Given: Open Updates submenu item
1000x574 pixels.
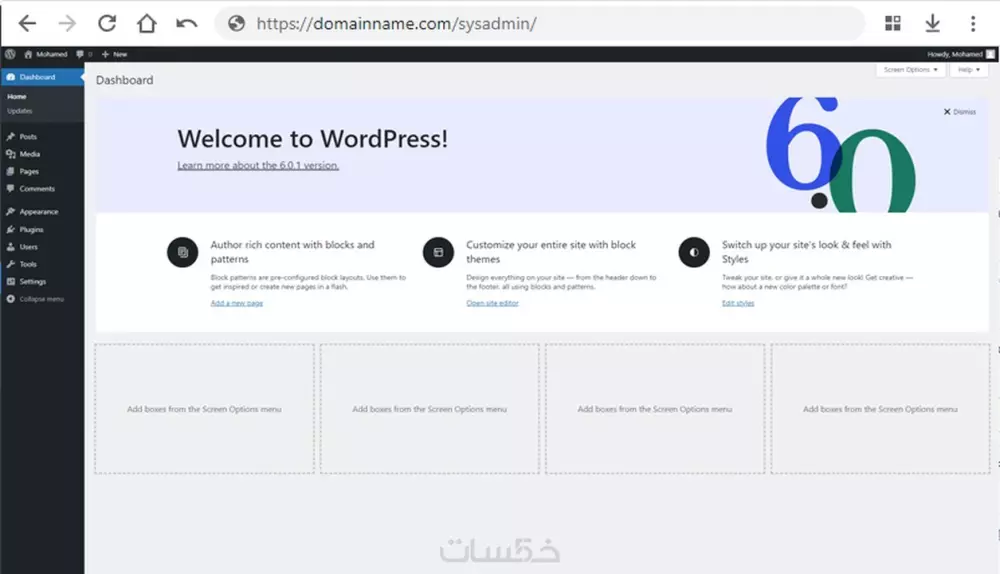Looking at the screenshot, I should pos(20,111).
